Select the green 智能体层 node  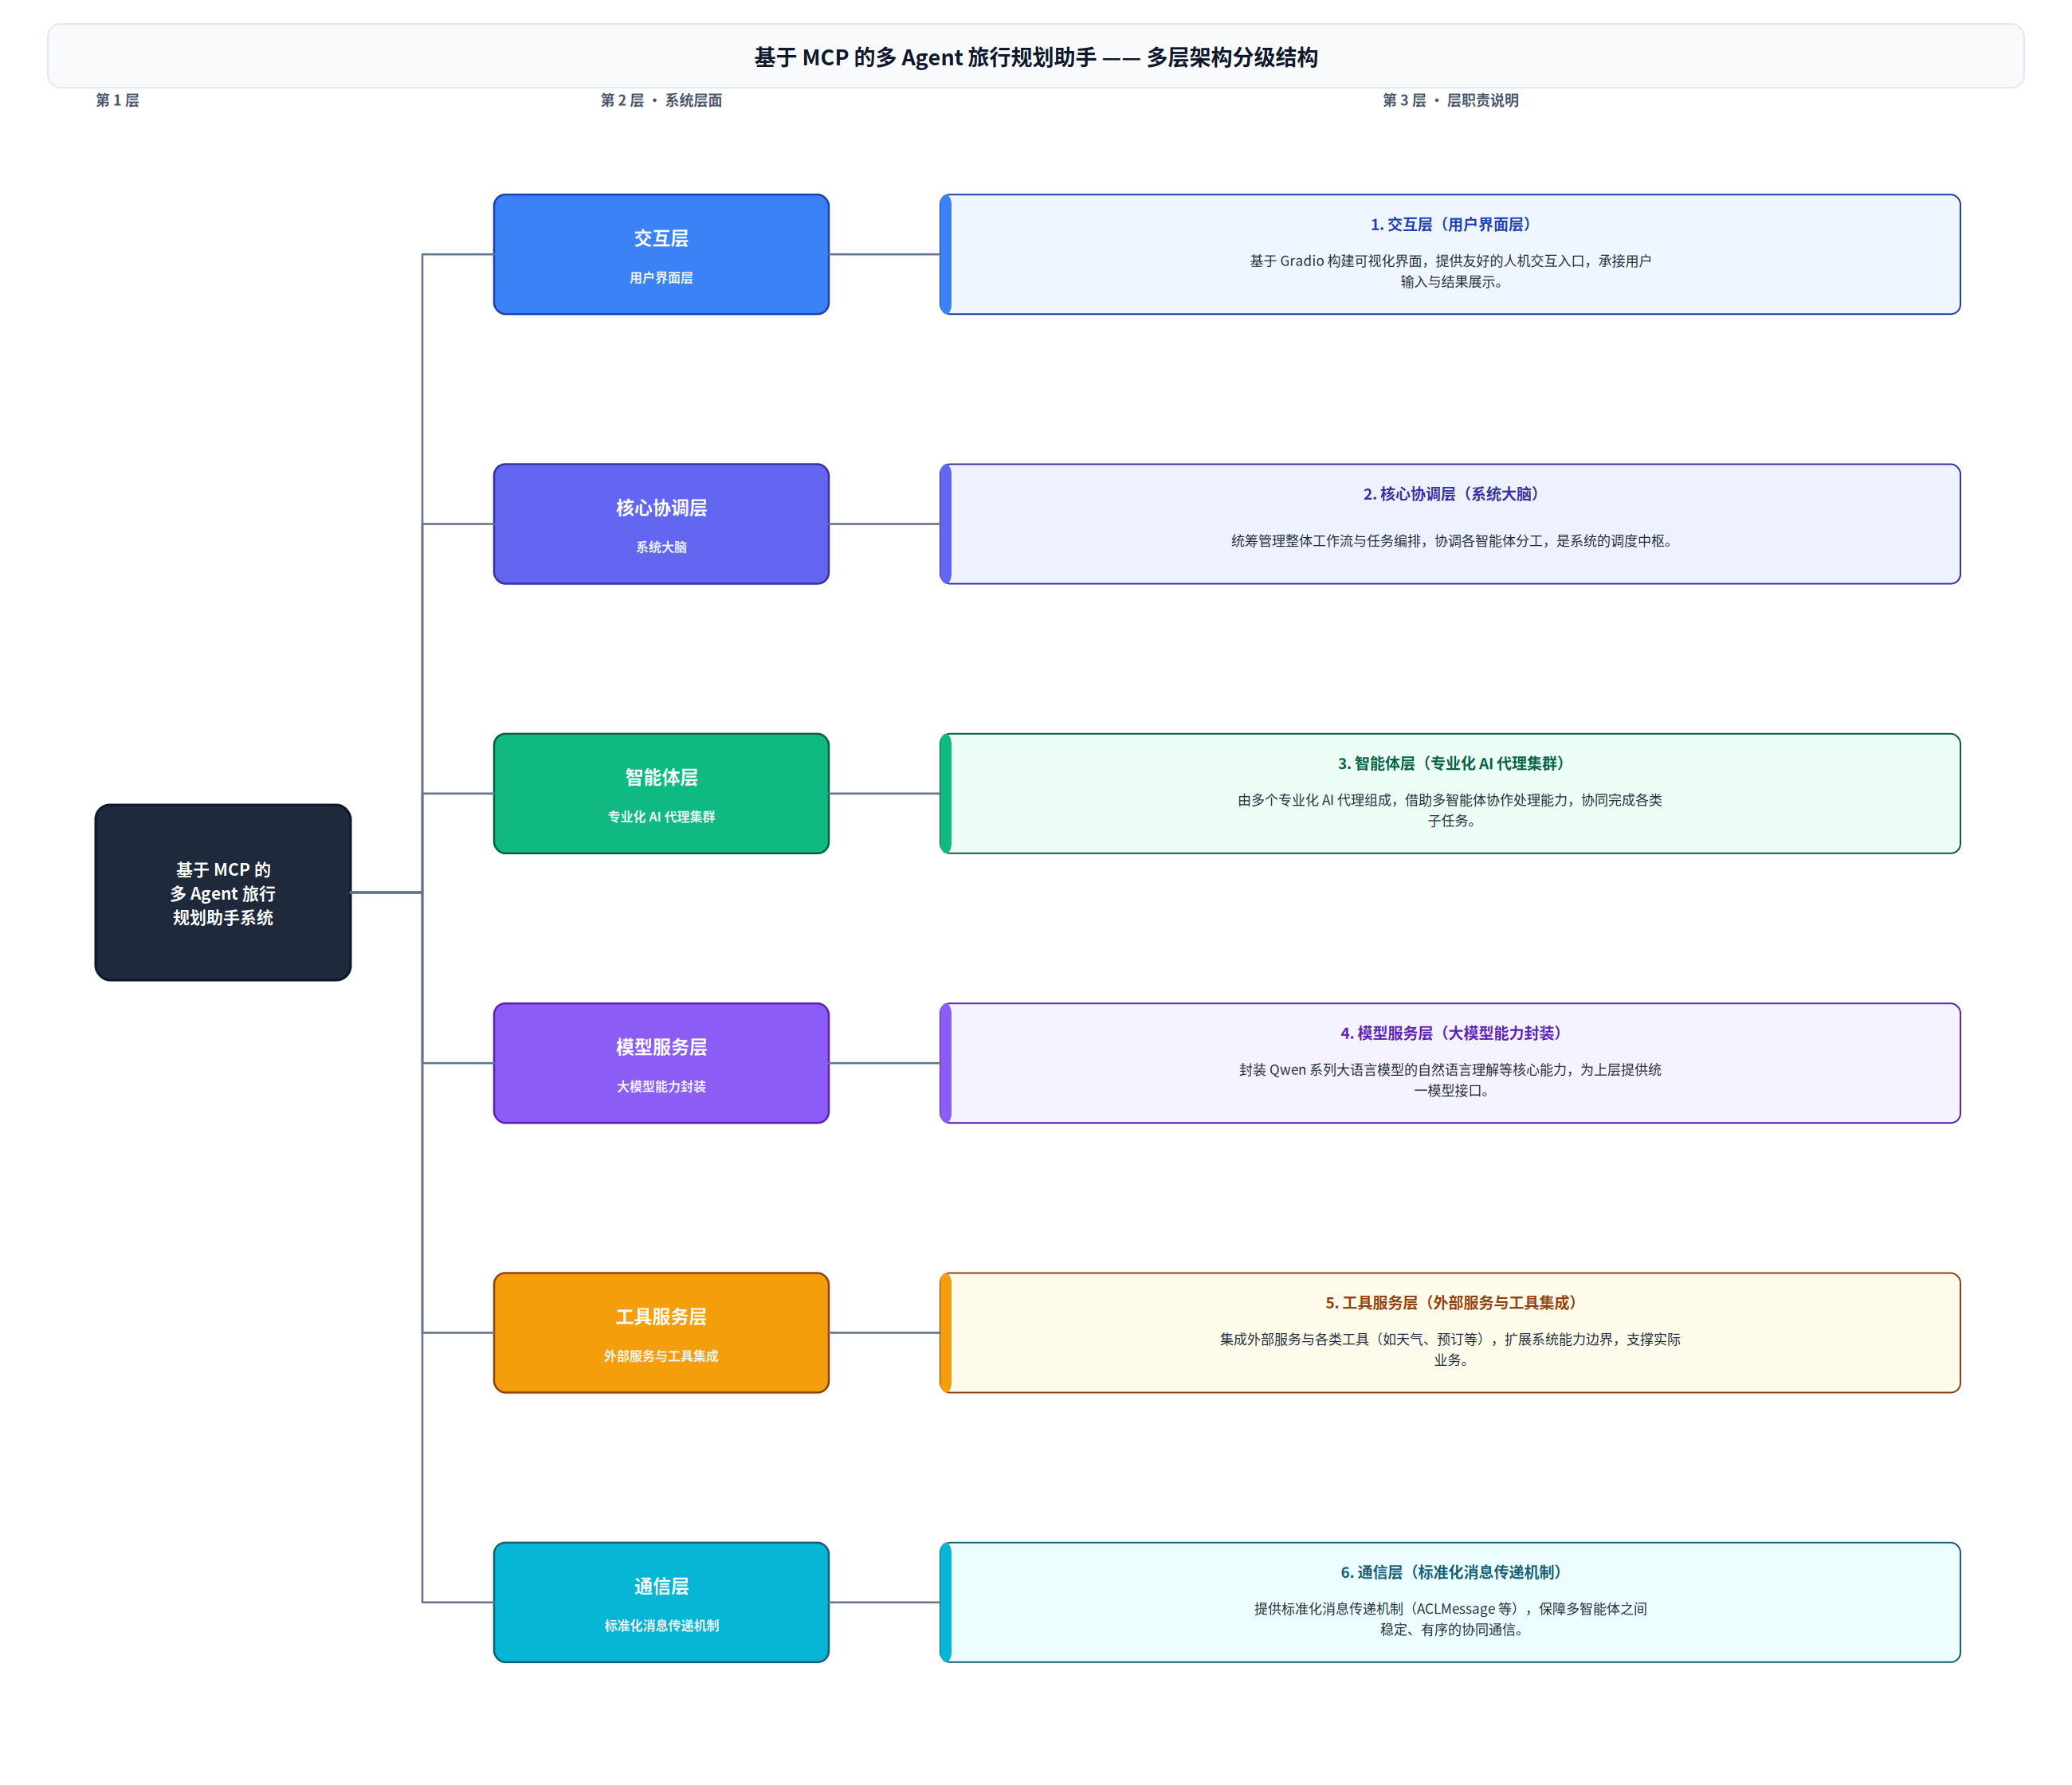coord(661,793)
